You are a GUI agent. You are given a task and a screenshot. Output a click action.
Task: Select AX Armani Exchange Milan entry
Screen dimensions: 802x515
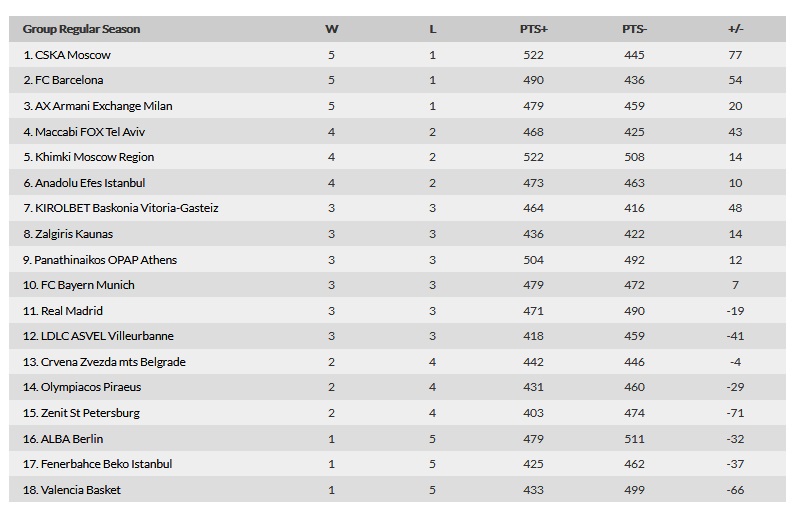(x=98, y=106)
